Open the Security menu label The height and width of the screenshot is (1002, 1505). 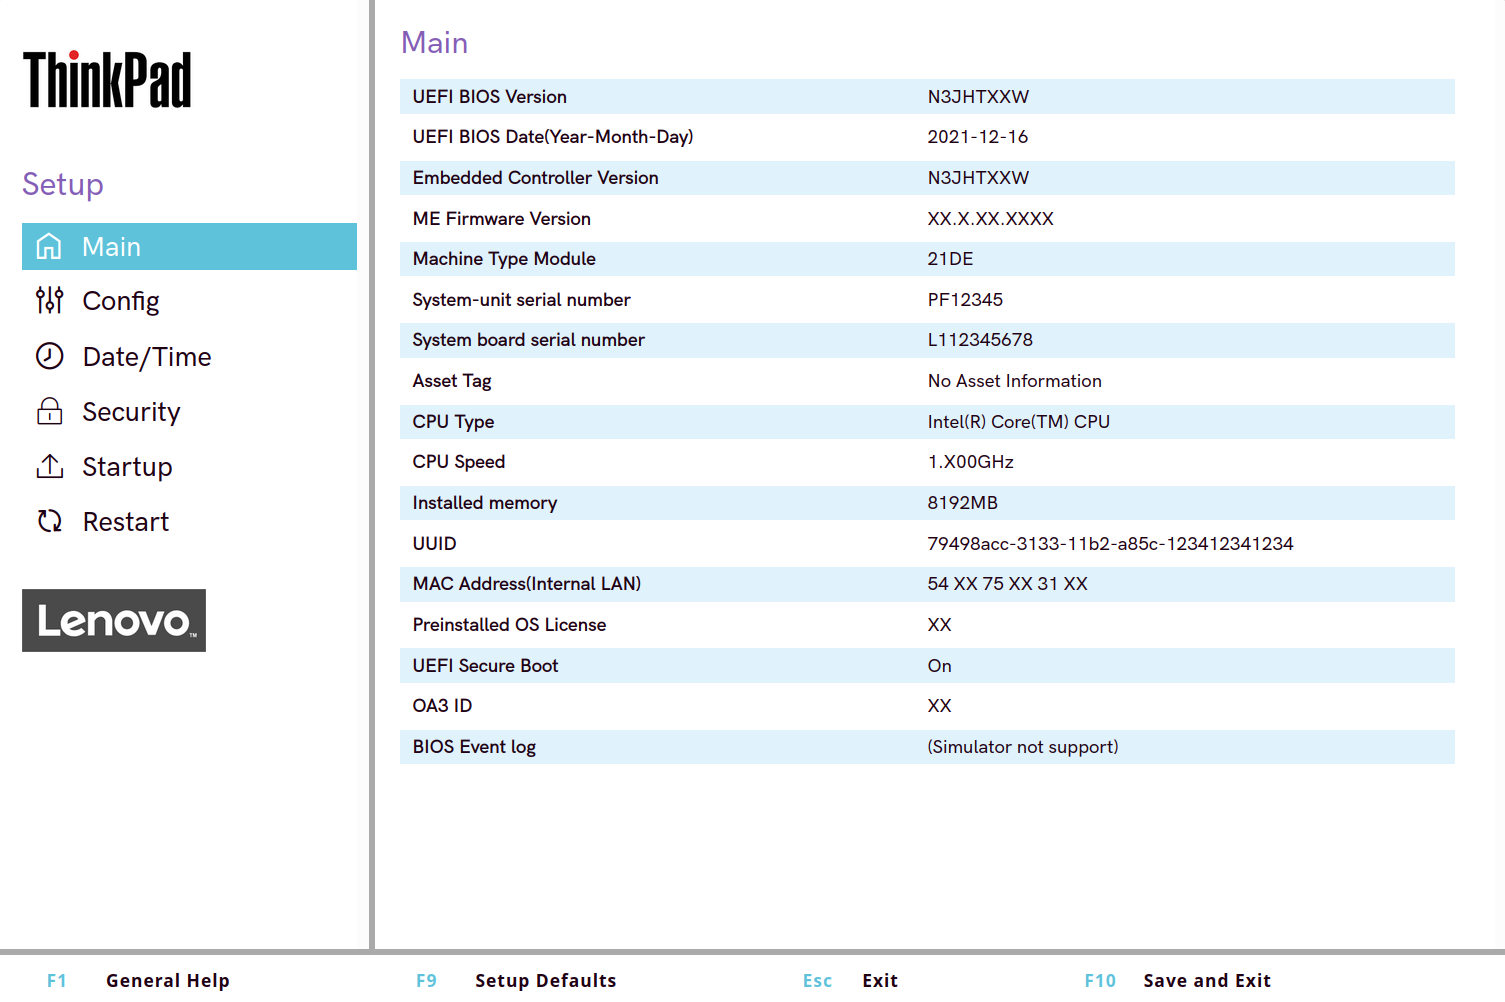pyautogui.click(x=131, y=412)
